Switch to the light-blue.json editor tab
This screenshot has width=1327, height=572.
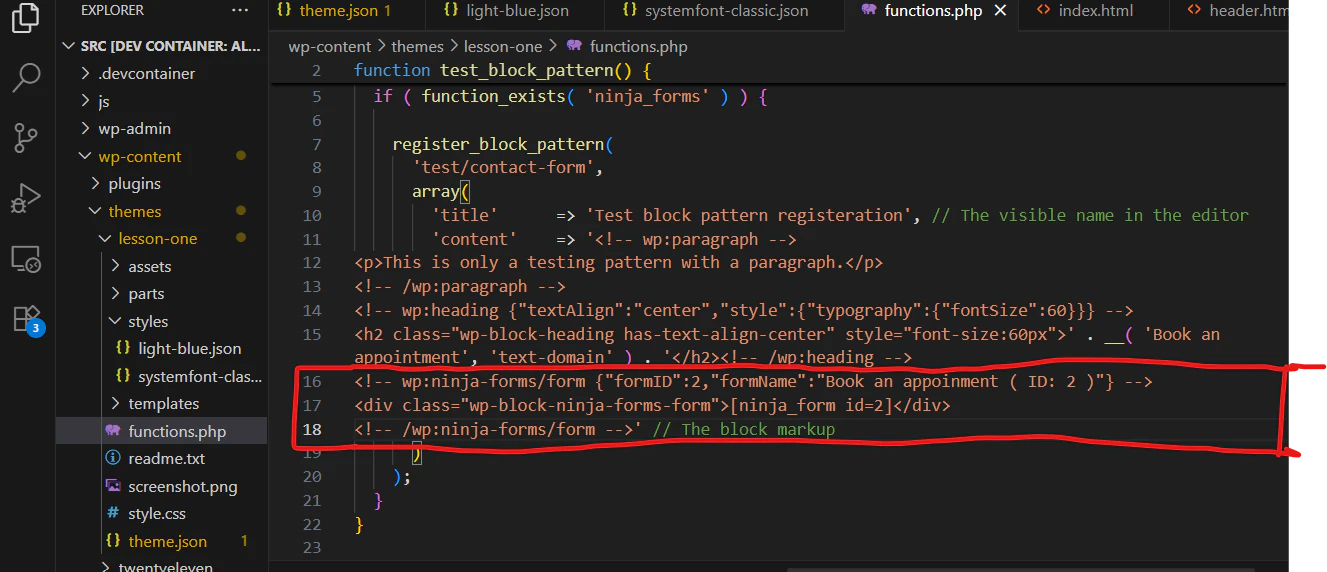pos(514,11)
